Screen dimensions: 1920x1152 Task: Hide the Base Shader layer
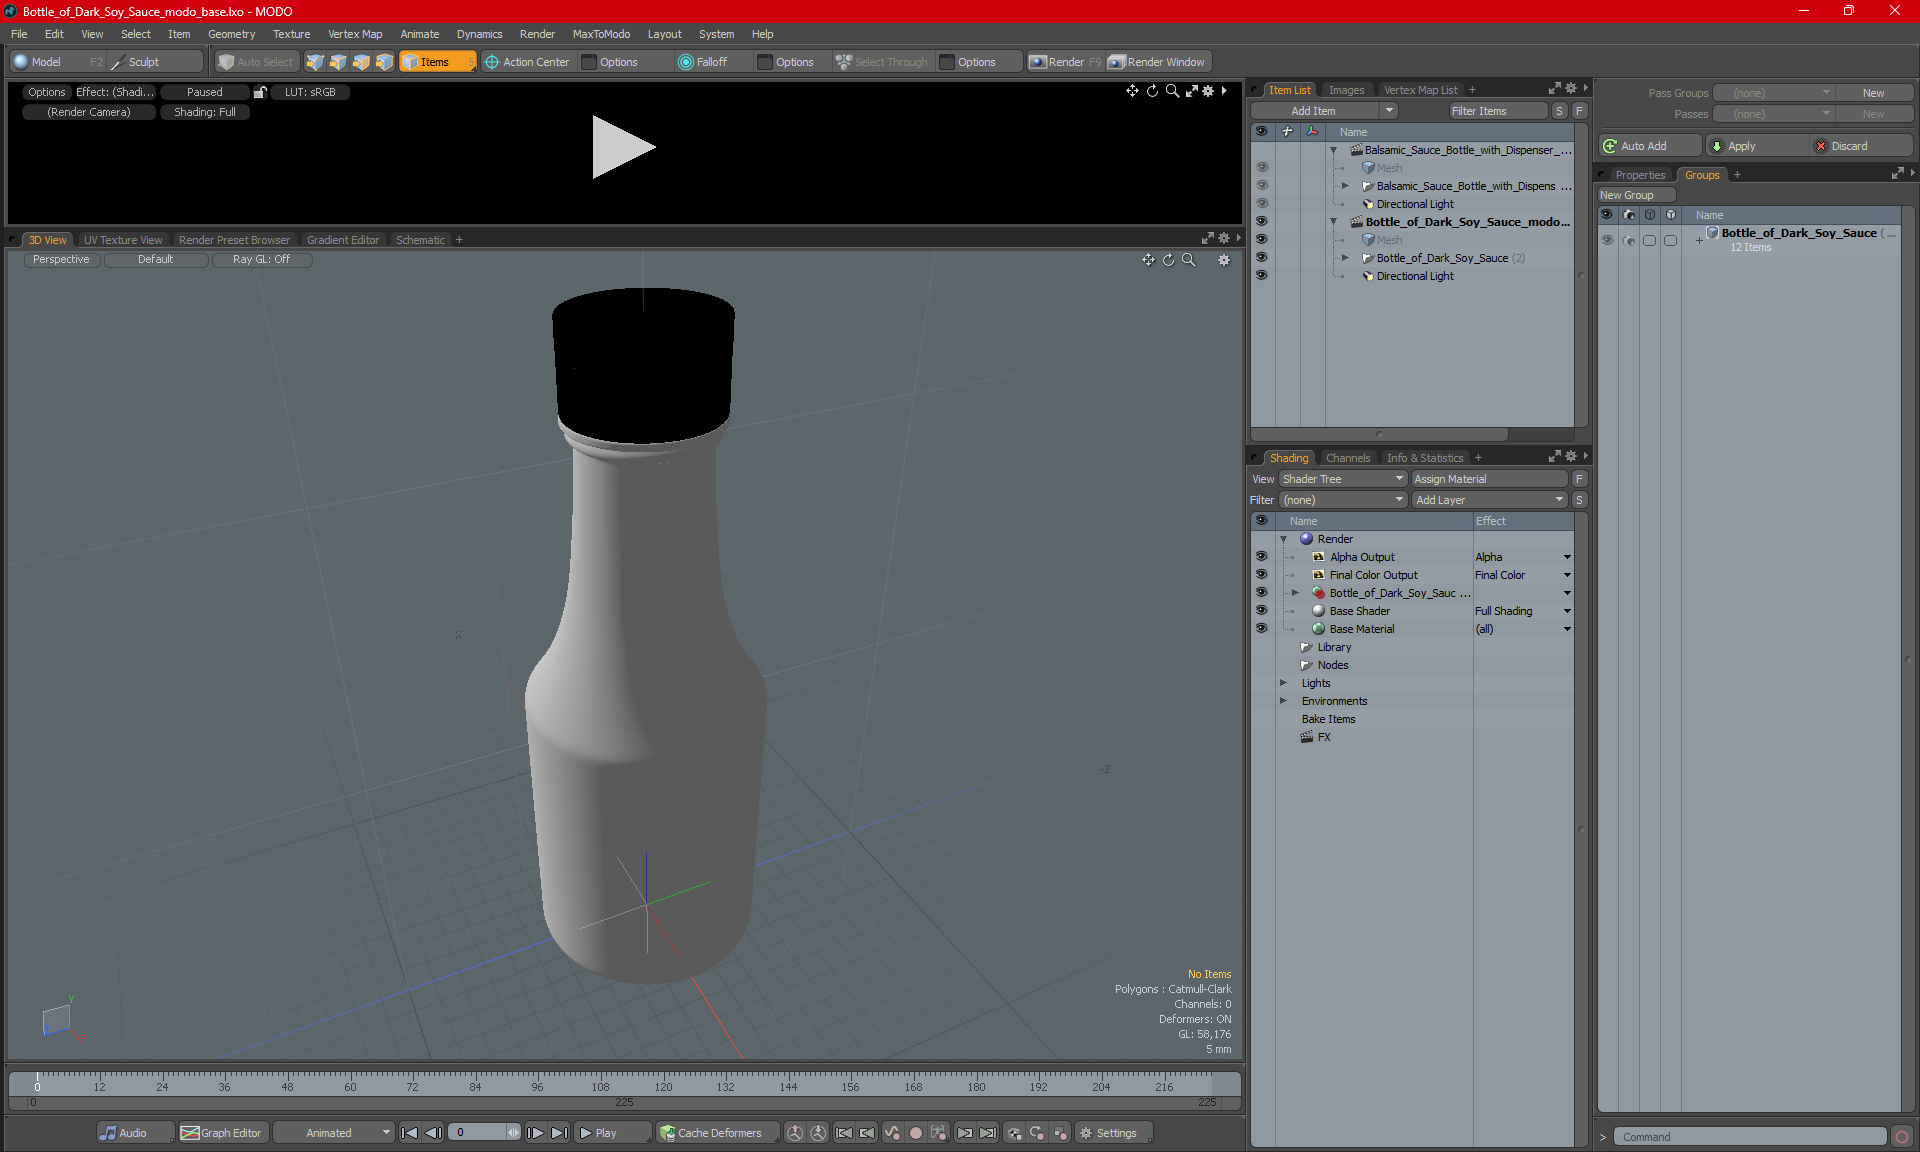[x=1261, y=611]
